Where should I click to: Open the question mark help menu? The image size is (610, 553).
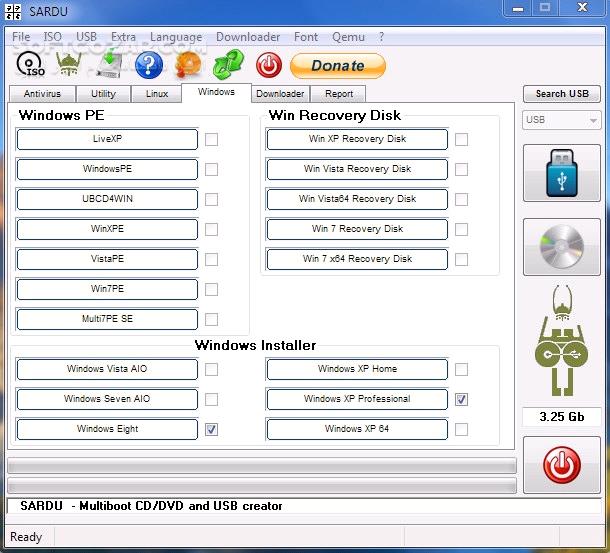pos(381,37)
